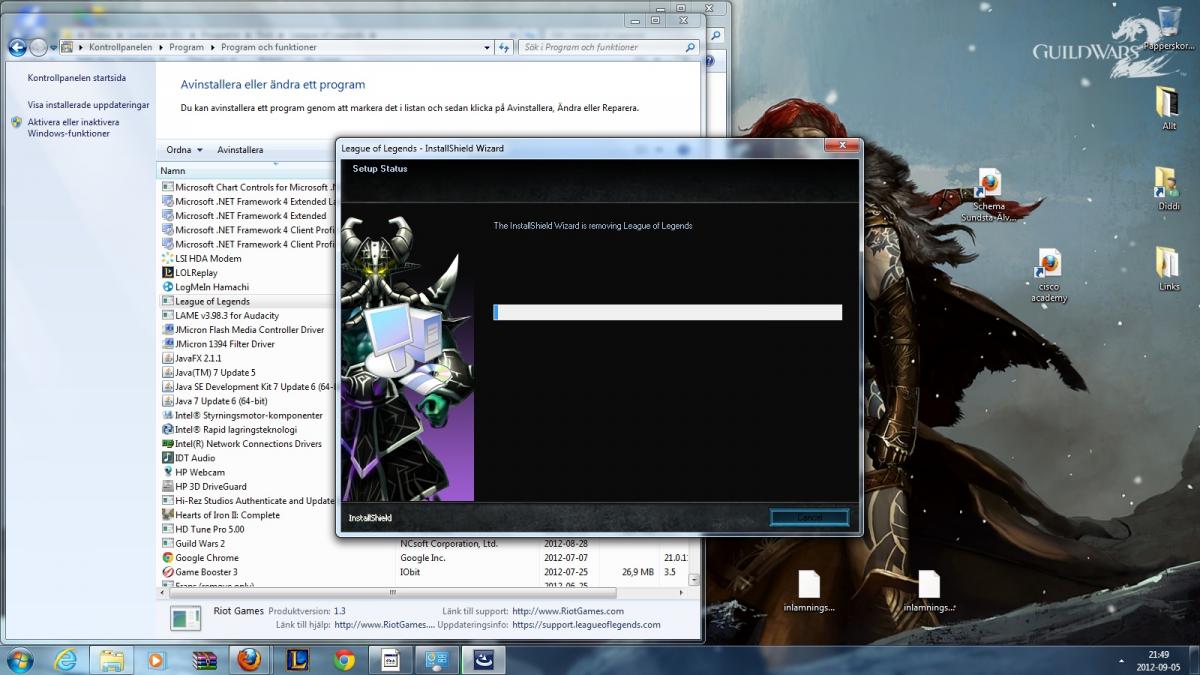Open the https://support.leagueoflegends.com update info link
Viewport: 1200px width, 675px height.
pyautogui.click(x=586, y=625)
